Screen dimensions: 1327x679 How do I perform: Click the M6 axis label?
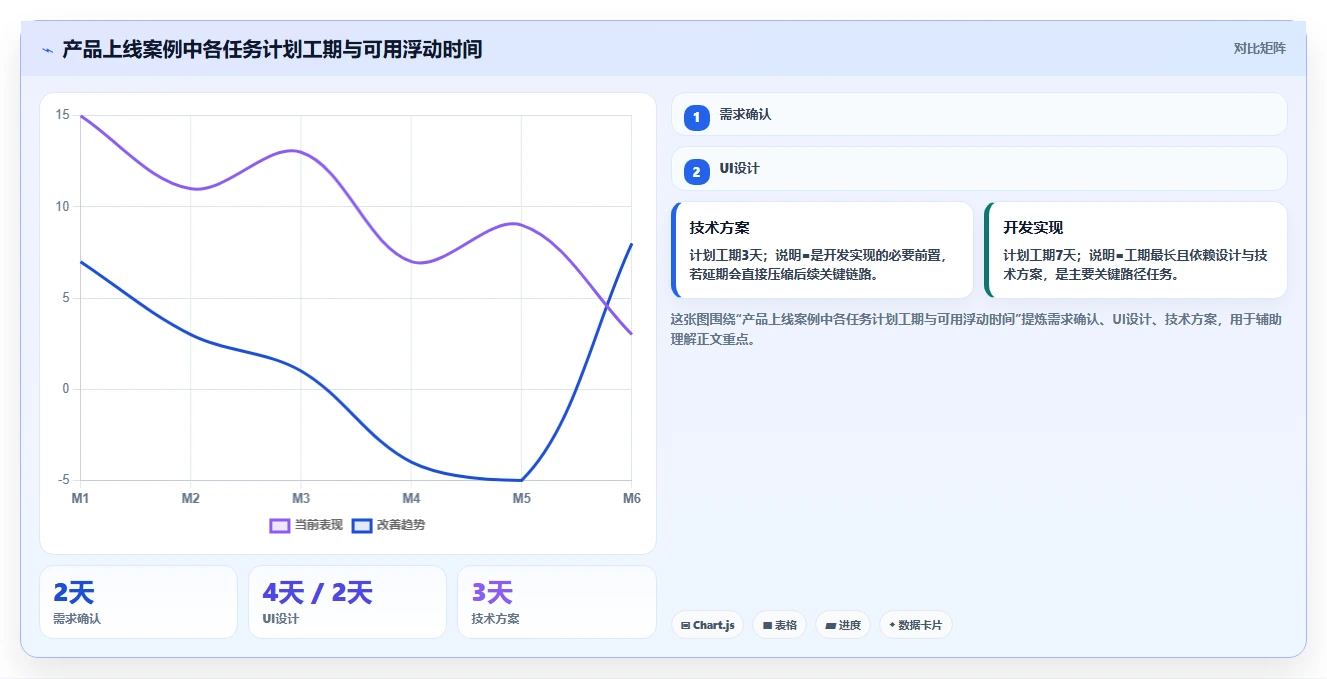click(x=632, y=498)
